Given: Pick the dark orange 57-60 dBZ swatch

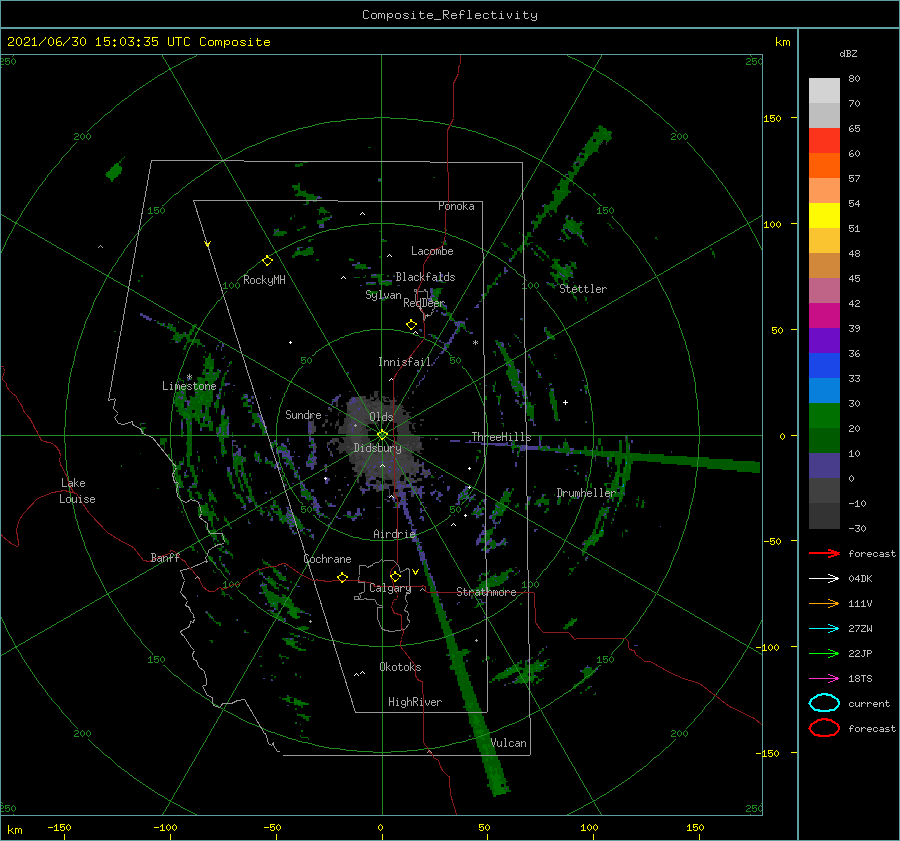Looking at the screenshot, I should (824, 165).
